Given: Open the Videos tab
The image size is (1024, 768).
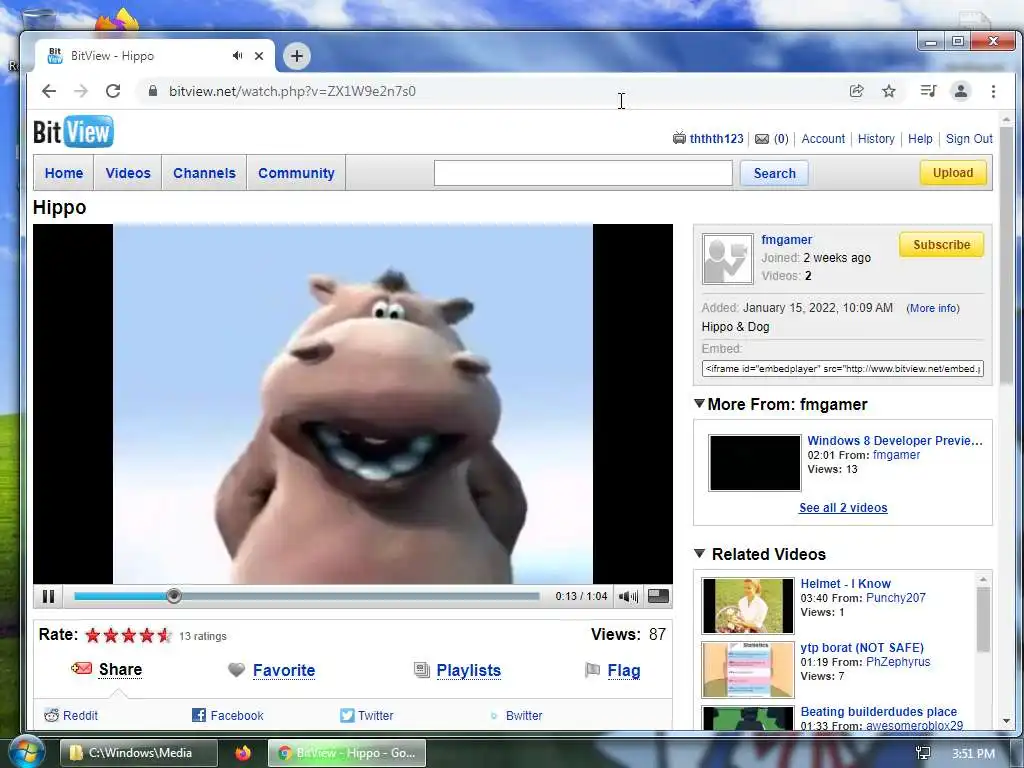Looking at the screenshot, I should click(x=128, y=173).
